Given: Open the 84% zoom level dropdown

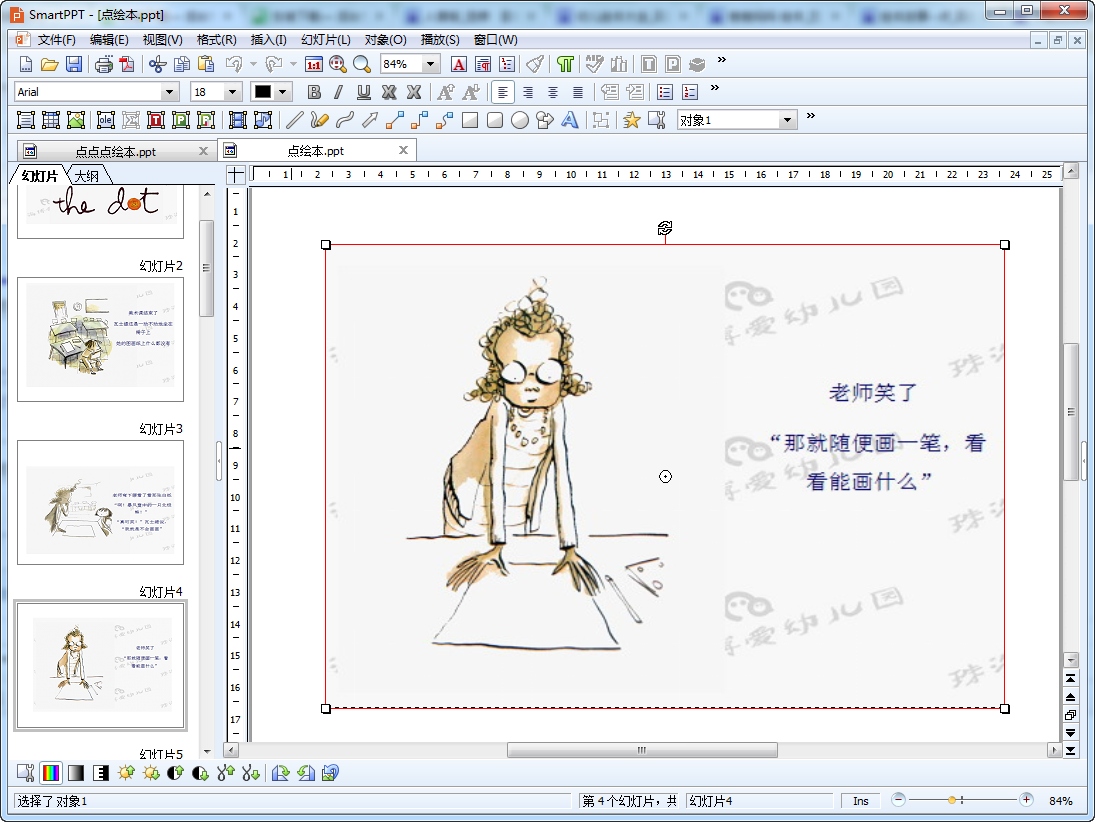Looking at the screenshot, I should pos(430,64).
